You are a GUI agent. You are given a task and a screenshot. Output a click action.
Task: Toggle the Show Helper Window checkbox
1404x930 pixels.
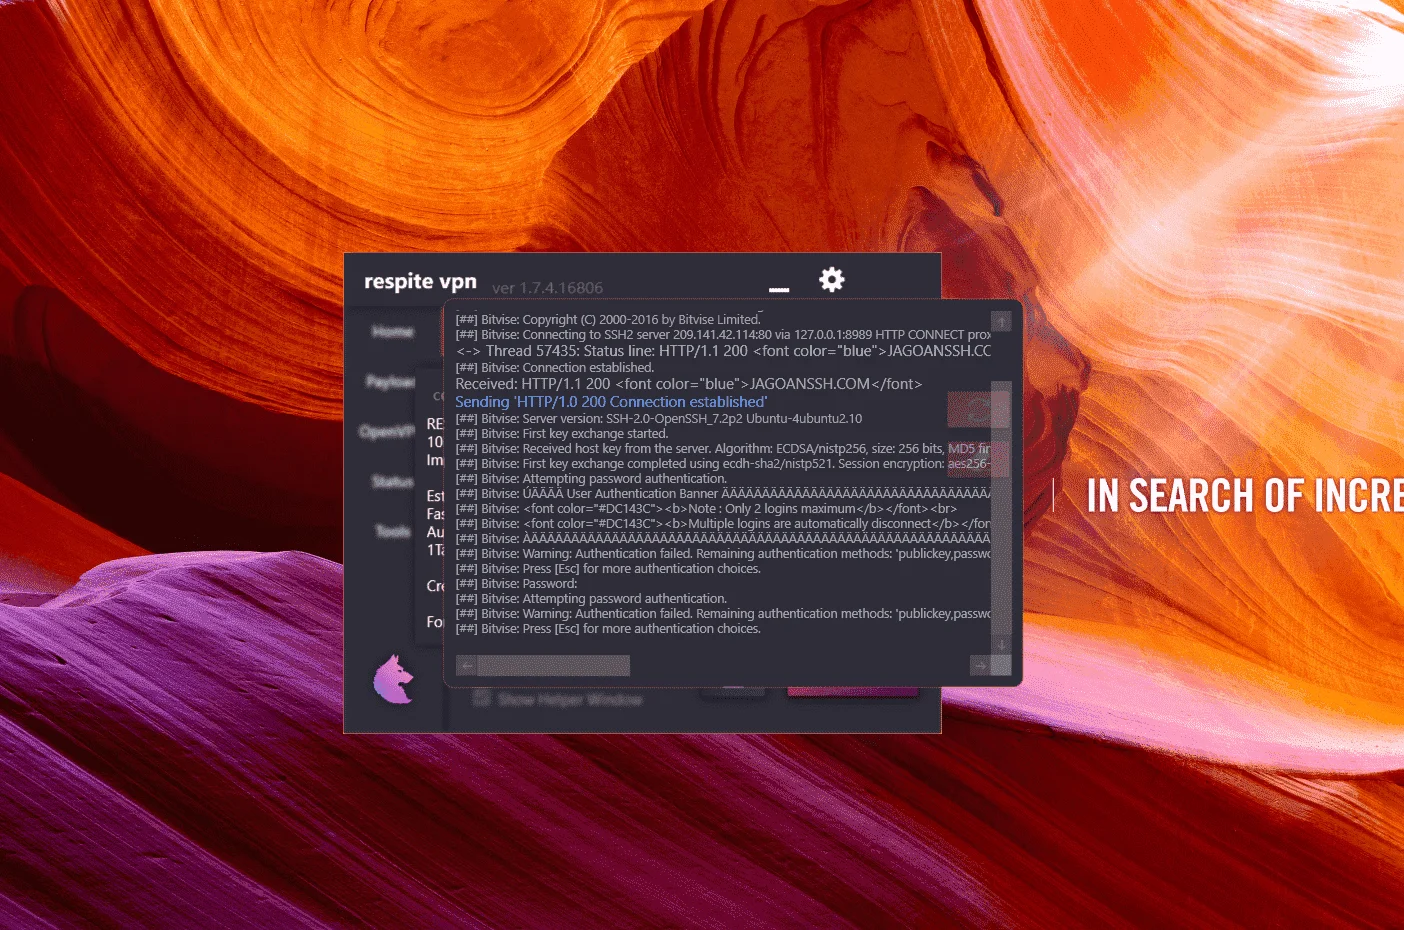point(481,699)
